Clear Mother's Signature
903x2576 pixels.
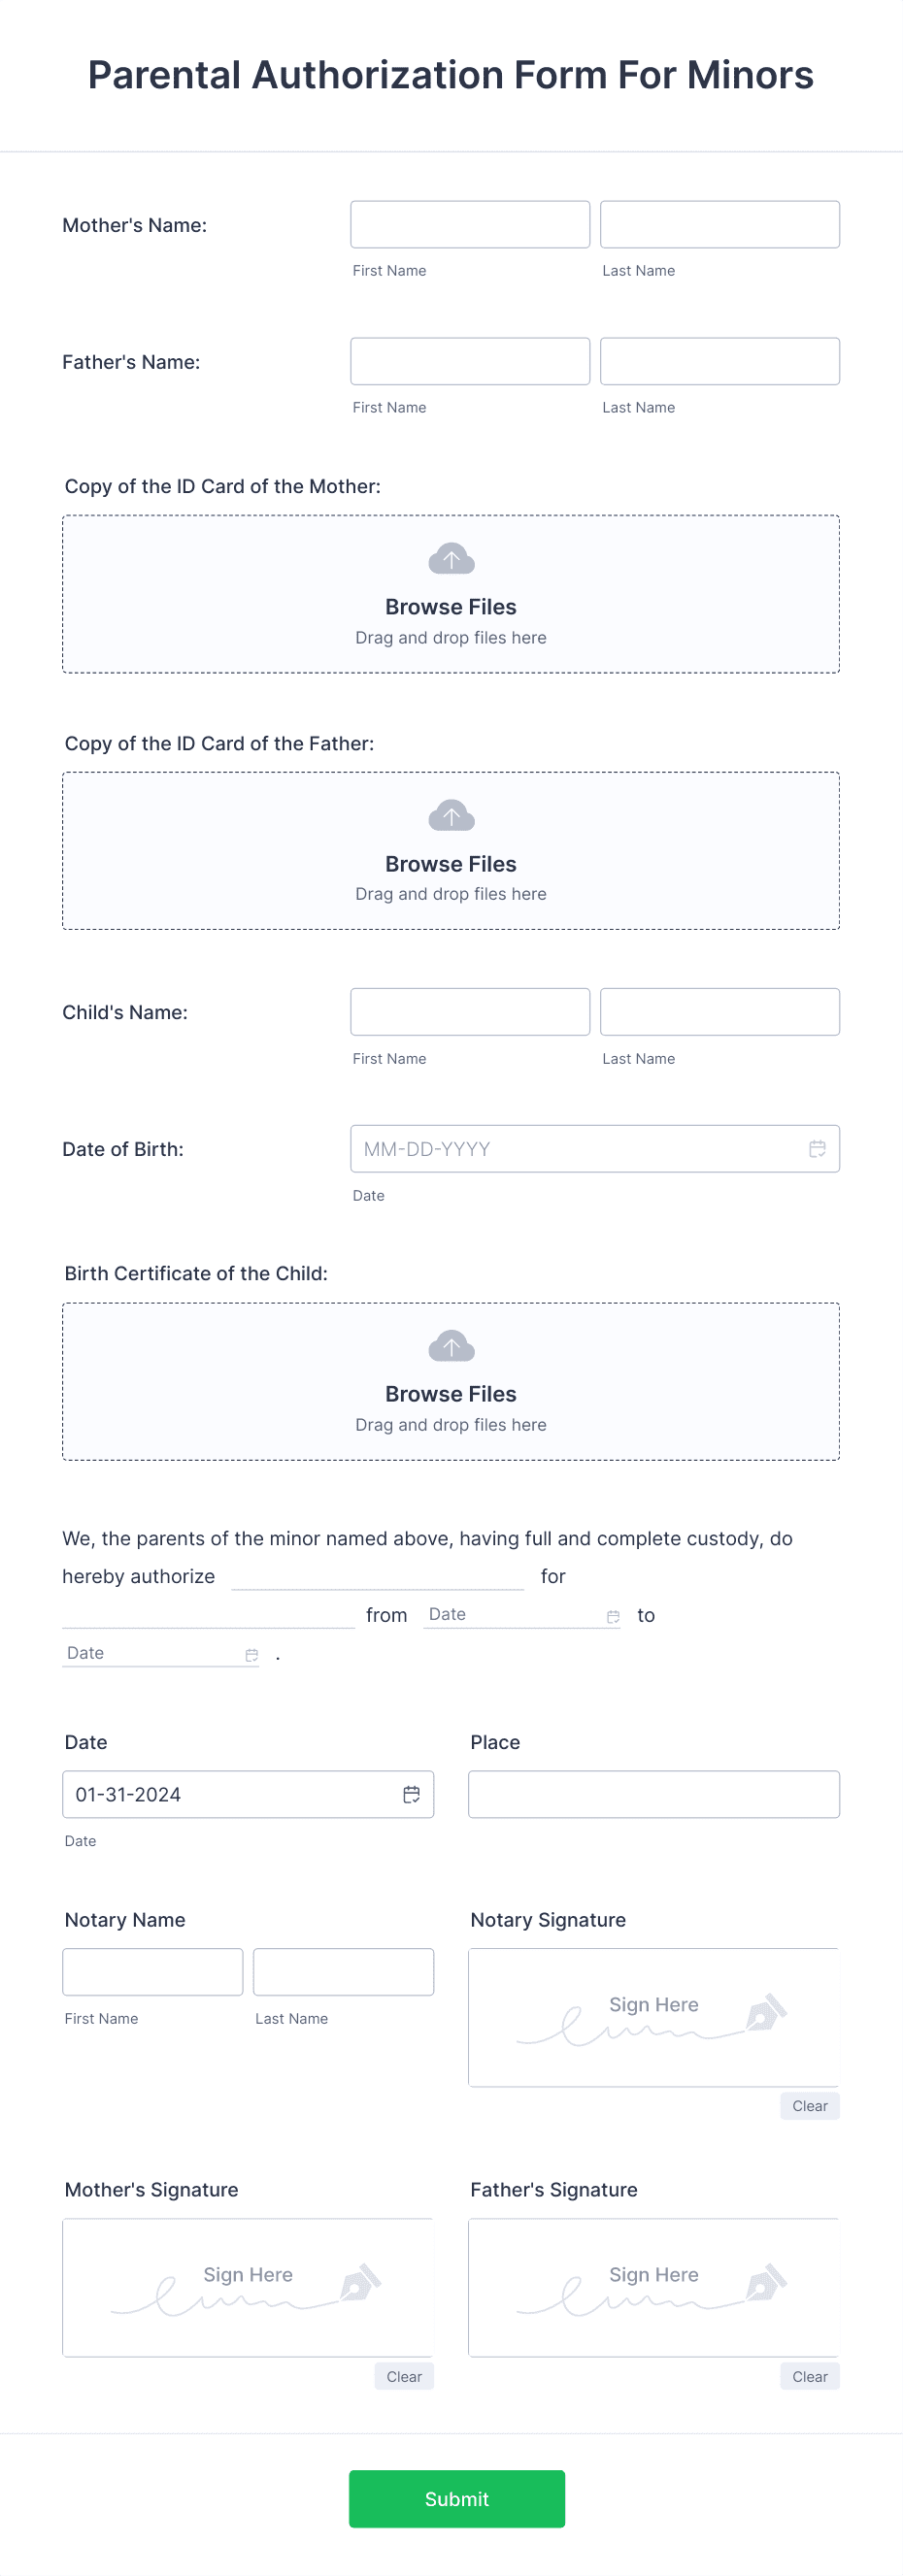(404, 2376)
